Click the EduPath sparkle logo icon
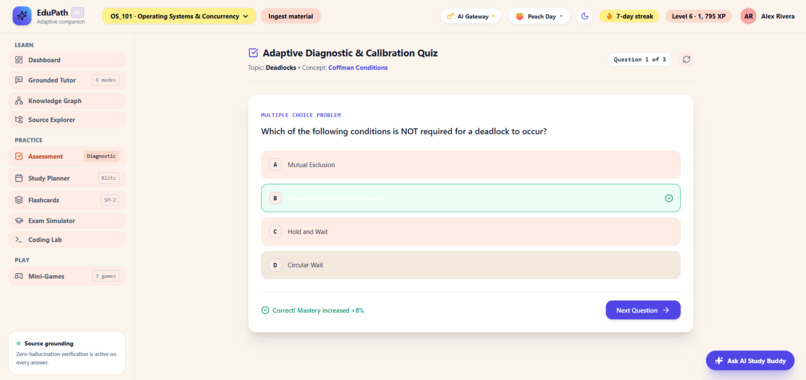This screenshot has height=380, width=806. click(22, 16)
